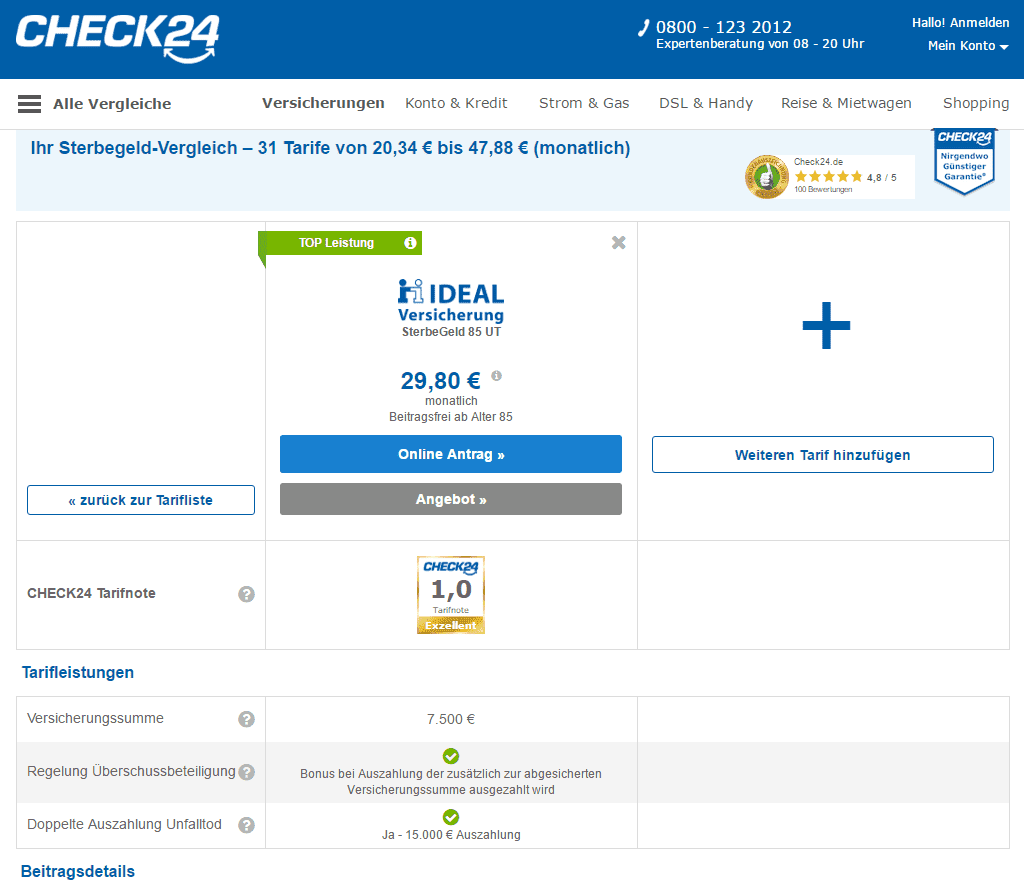Screen dimensions: 1024x889
Task: Click Weiteren Tarif hinzufügen button
Action: click(x=823, y=454)
